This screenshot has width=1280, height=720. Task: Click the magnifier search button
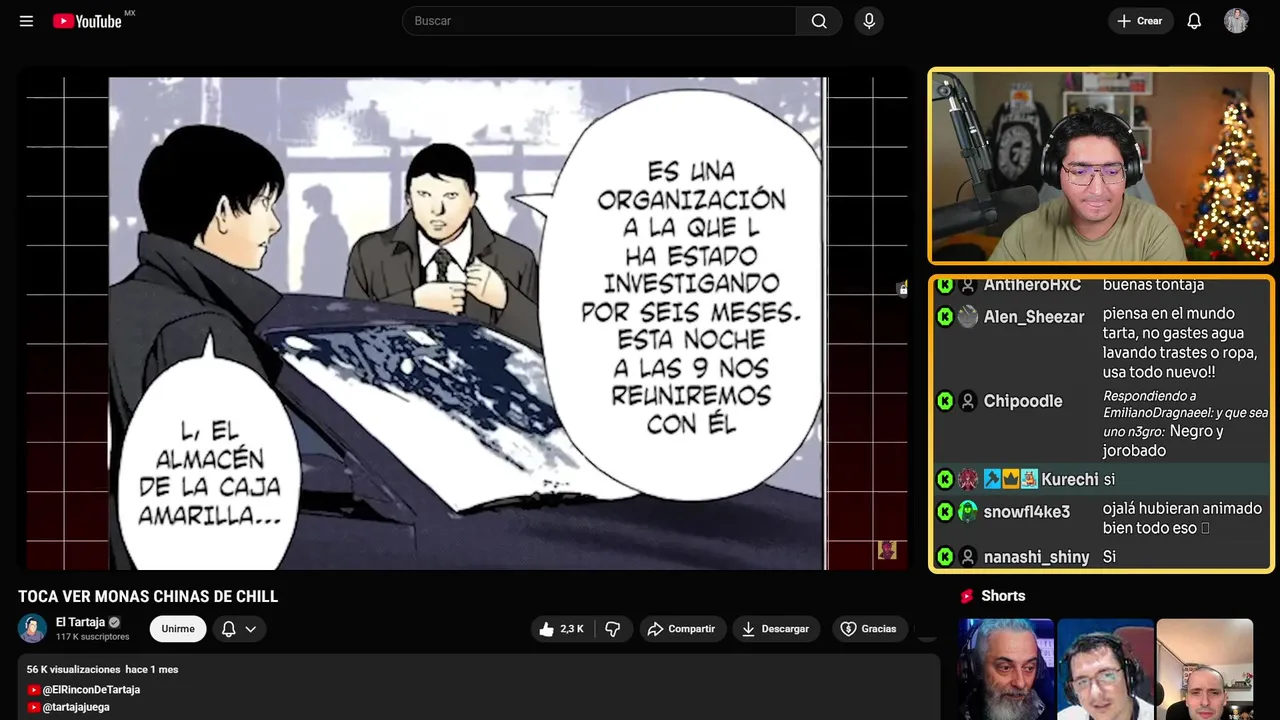click(x=819, y=21)
